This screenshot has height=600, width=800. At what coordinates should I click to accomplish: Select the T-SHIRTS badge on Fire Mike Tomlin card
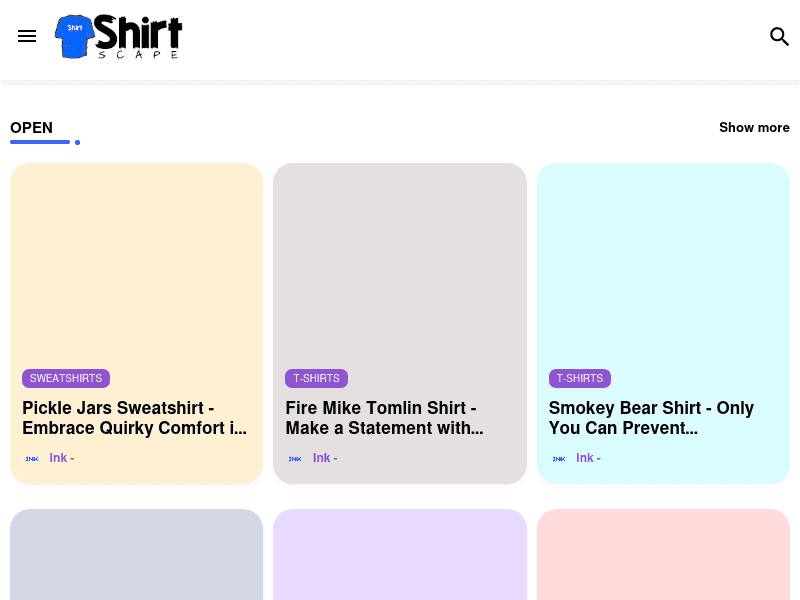[316, 378]
